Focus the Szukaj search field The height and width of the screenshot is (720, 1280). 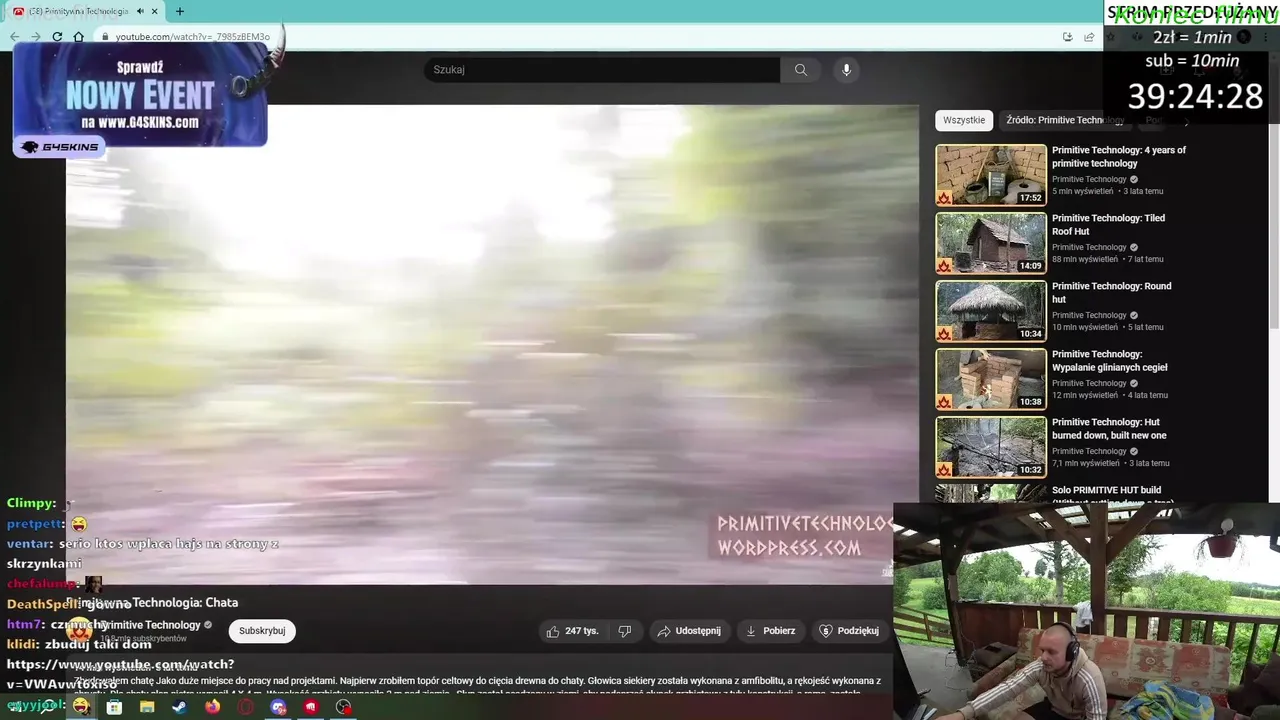click(x=602, y=70)
